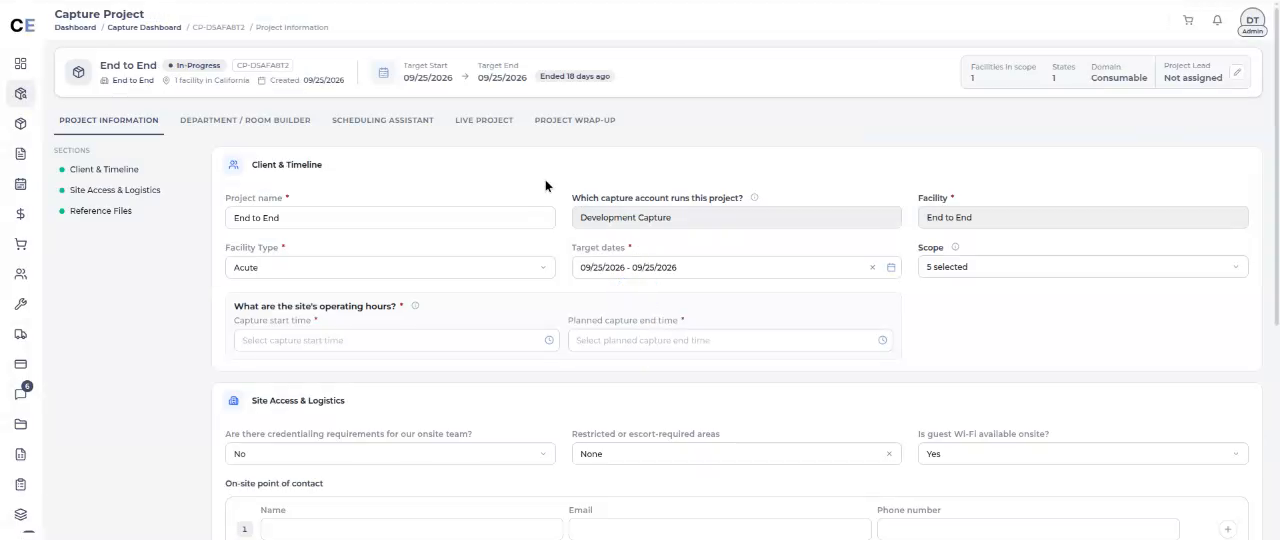The width and height of the screenshot is (1280, 540).
Task: Click the Project name input field
Action: pos(390,218)
